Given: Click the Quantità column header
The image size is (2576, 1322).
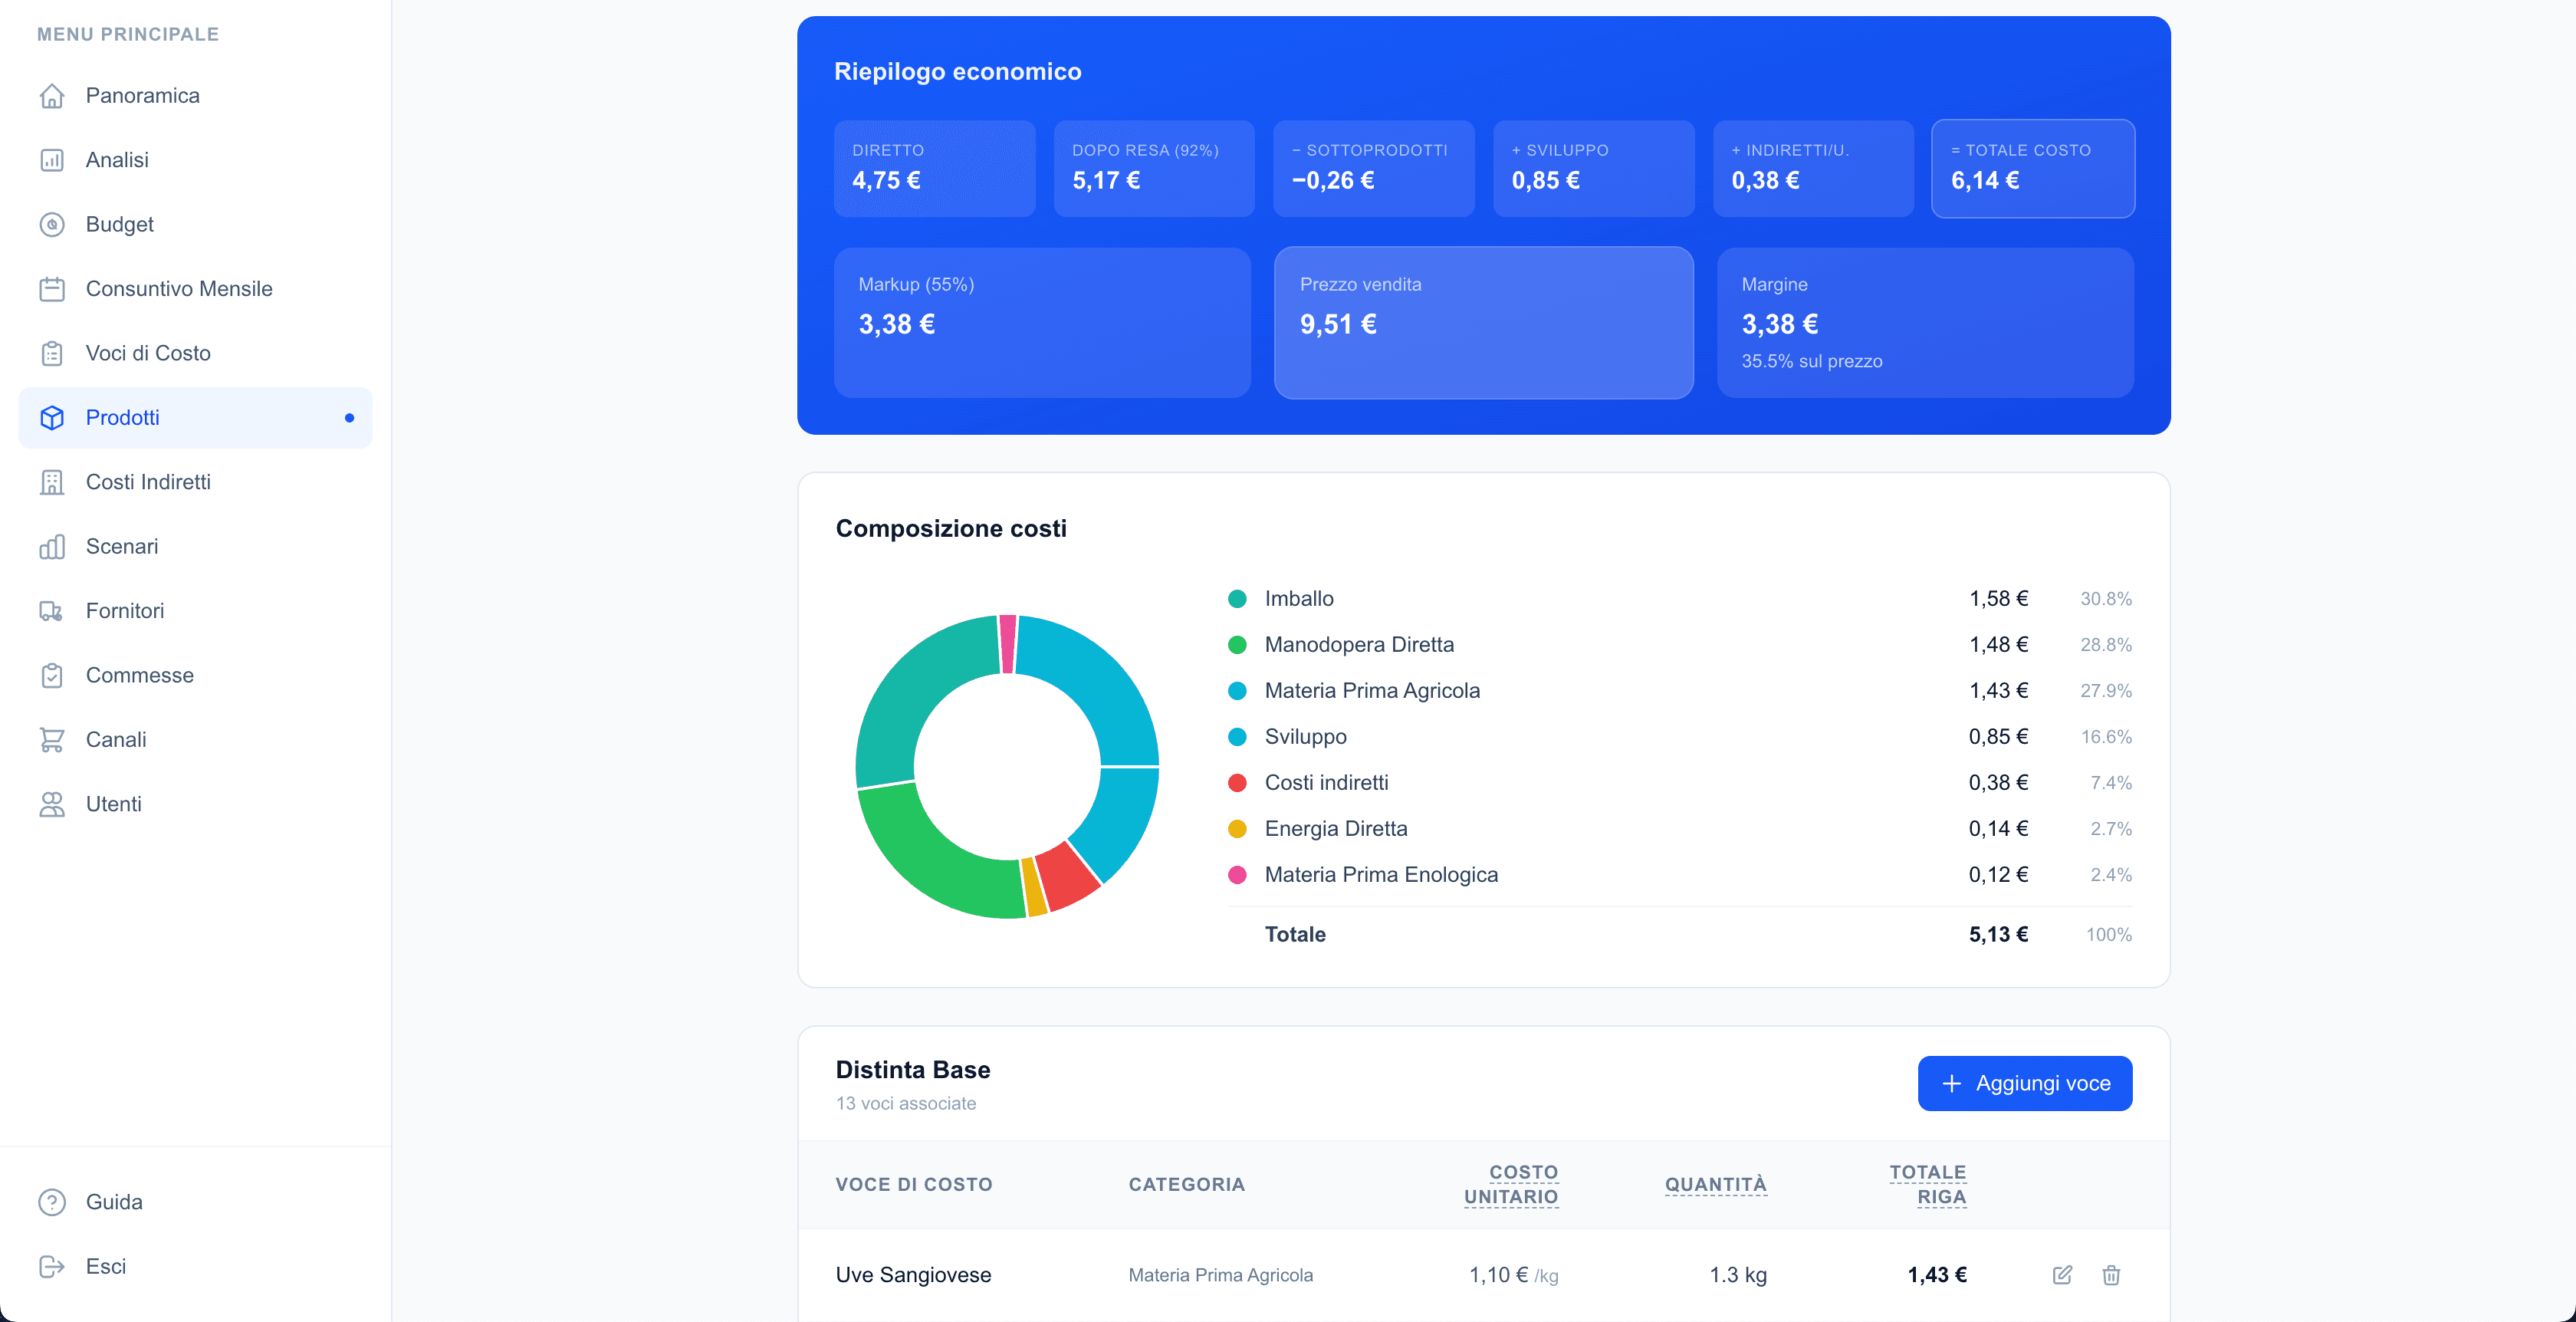Looking at the screenshot, I should point(1716,1185).
